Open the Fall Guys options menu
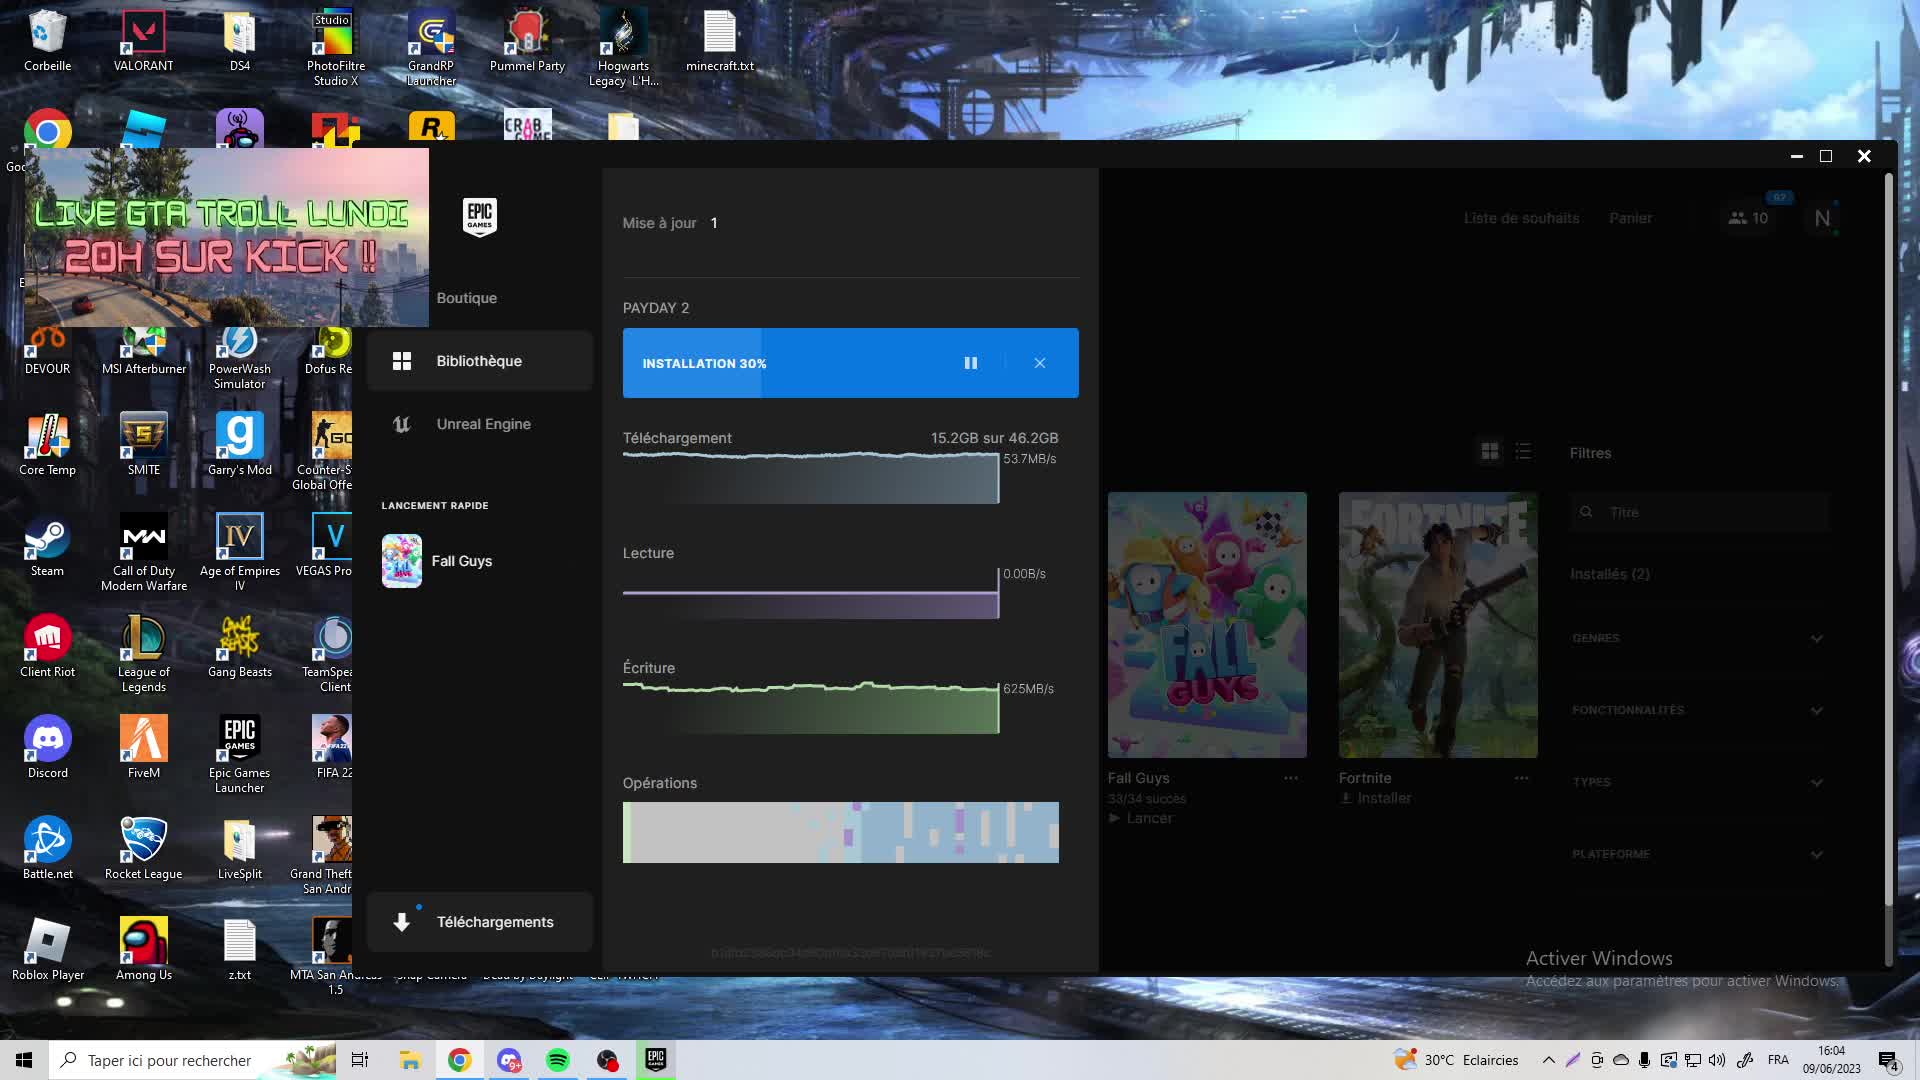Viewport: 1920px width, 1080px height. coord(1291,778)
